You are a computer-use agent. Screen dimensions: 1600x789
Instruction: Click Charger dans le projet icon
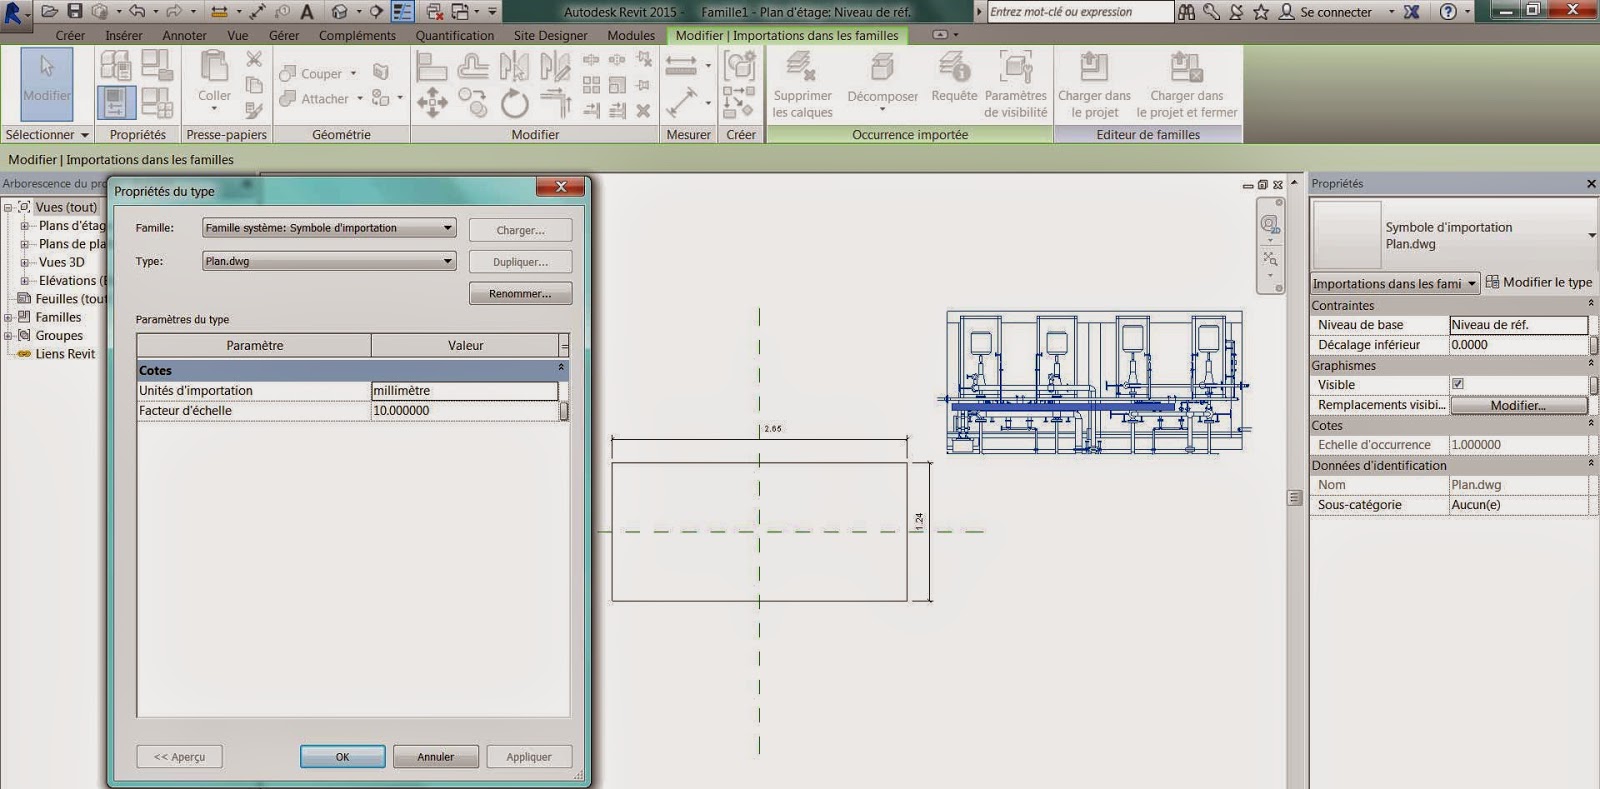(x=1094, y=68)
